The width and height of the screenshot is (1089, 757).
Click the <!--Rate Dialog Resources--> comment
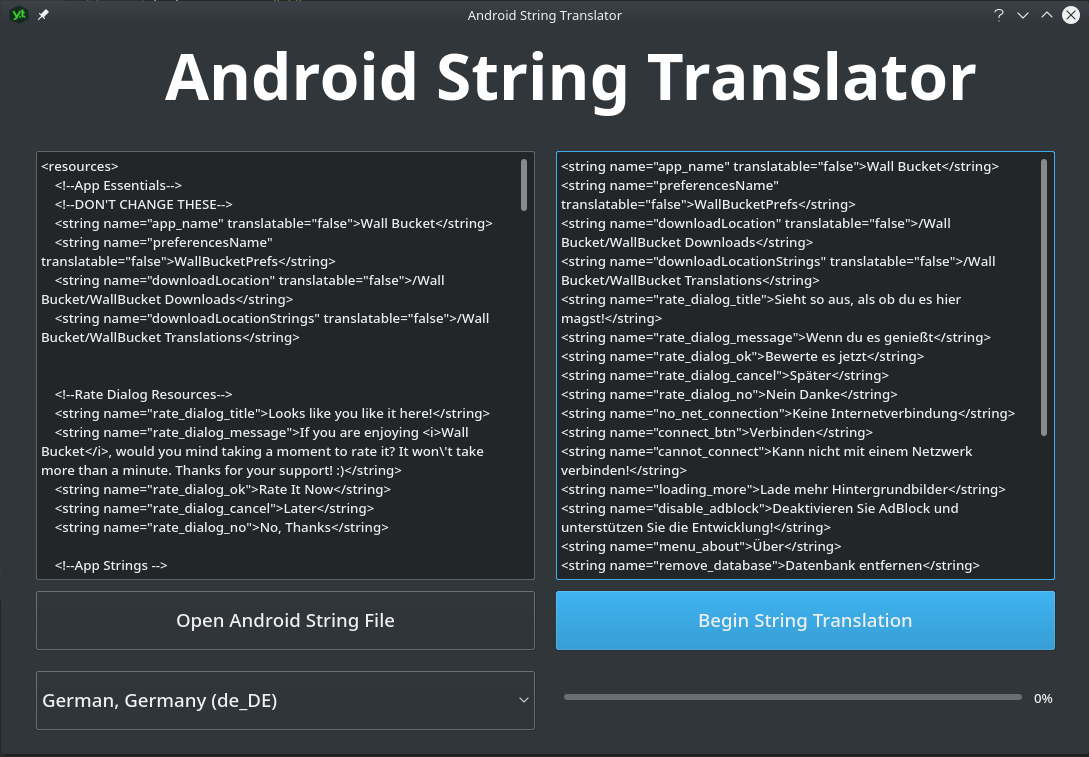point(144,394)
